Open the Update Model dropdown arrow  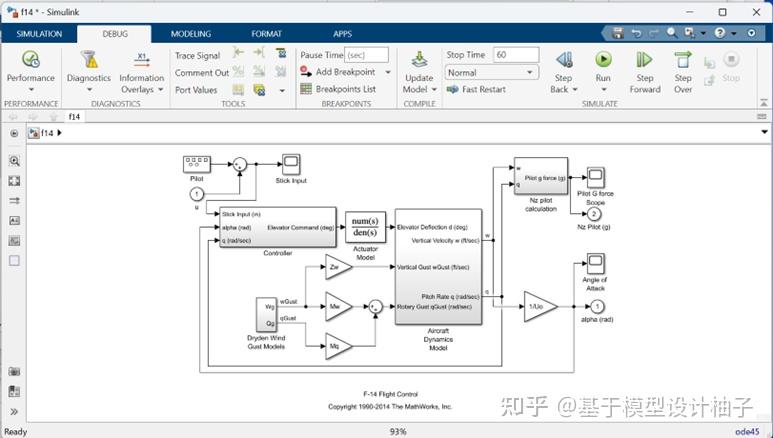point(434,89)
